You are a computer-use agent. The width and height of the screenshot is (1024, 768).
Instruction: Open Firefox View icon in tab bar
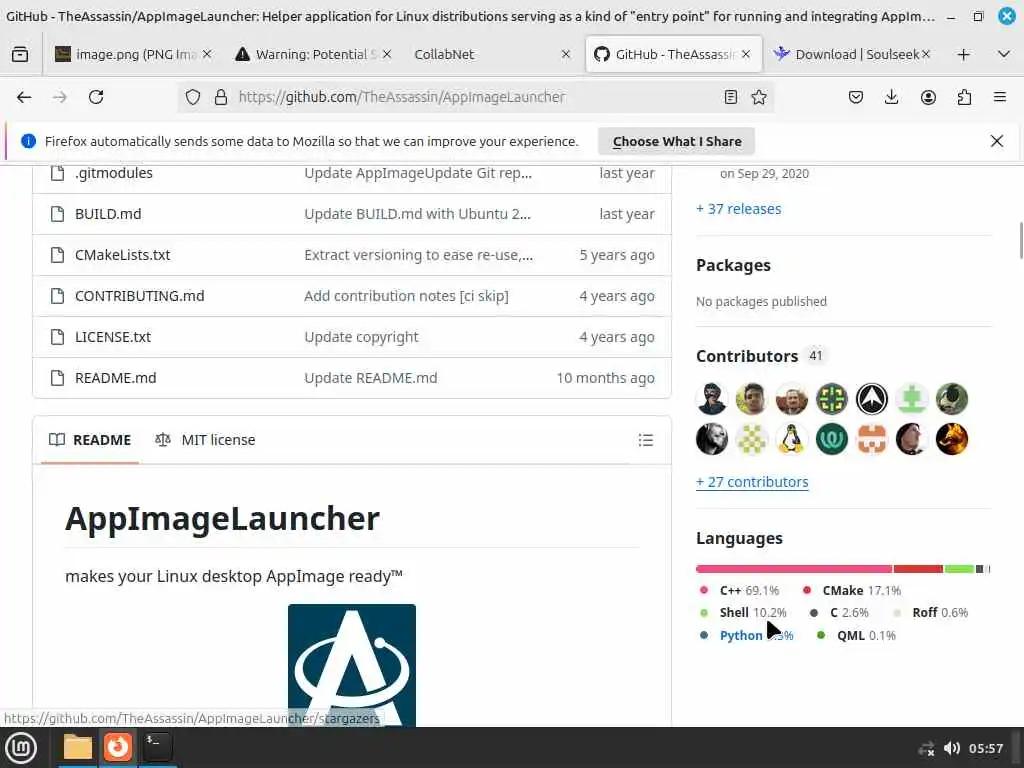pyautogui.click(x=20, y=54)
